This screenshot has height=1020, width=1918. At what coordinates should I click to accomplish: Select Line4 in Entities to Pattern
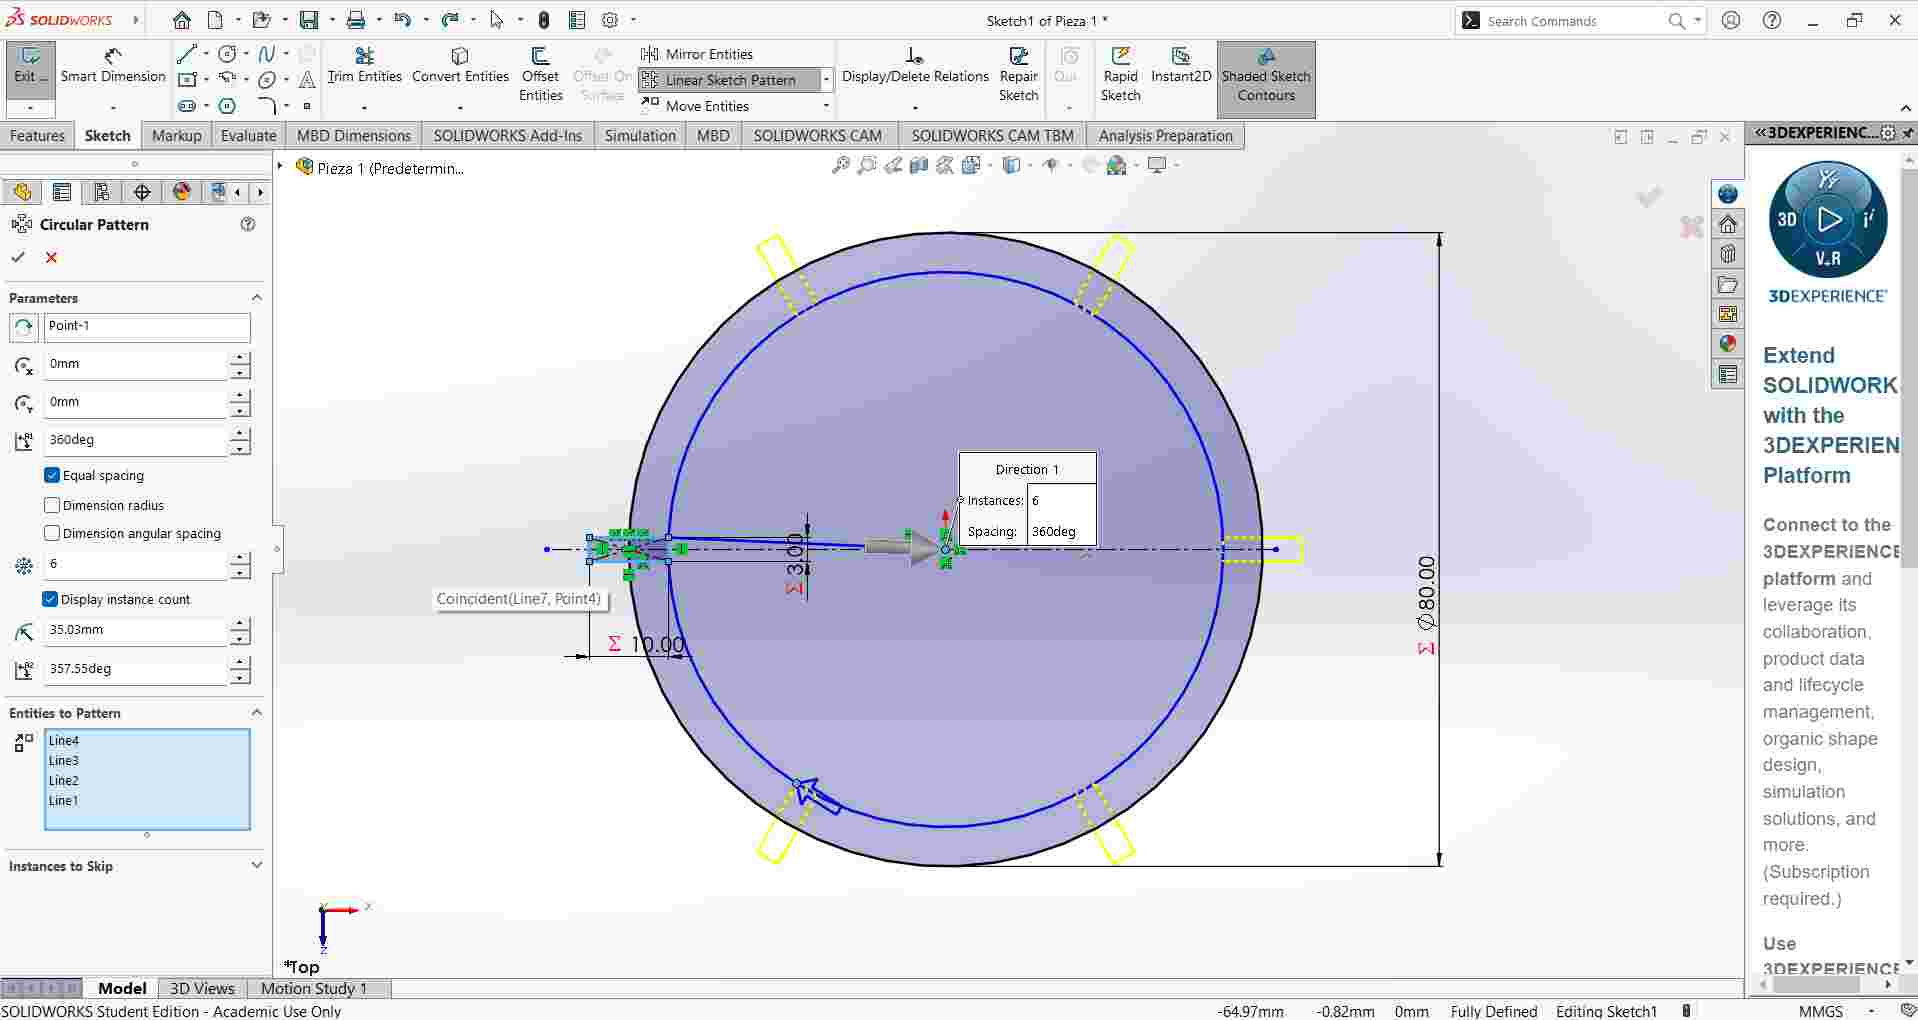tap(64, 741)
